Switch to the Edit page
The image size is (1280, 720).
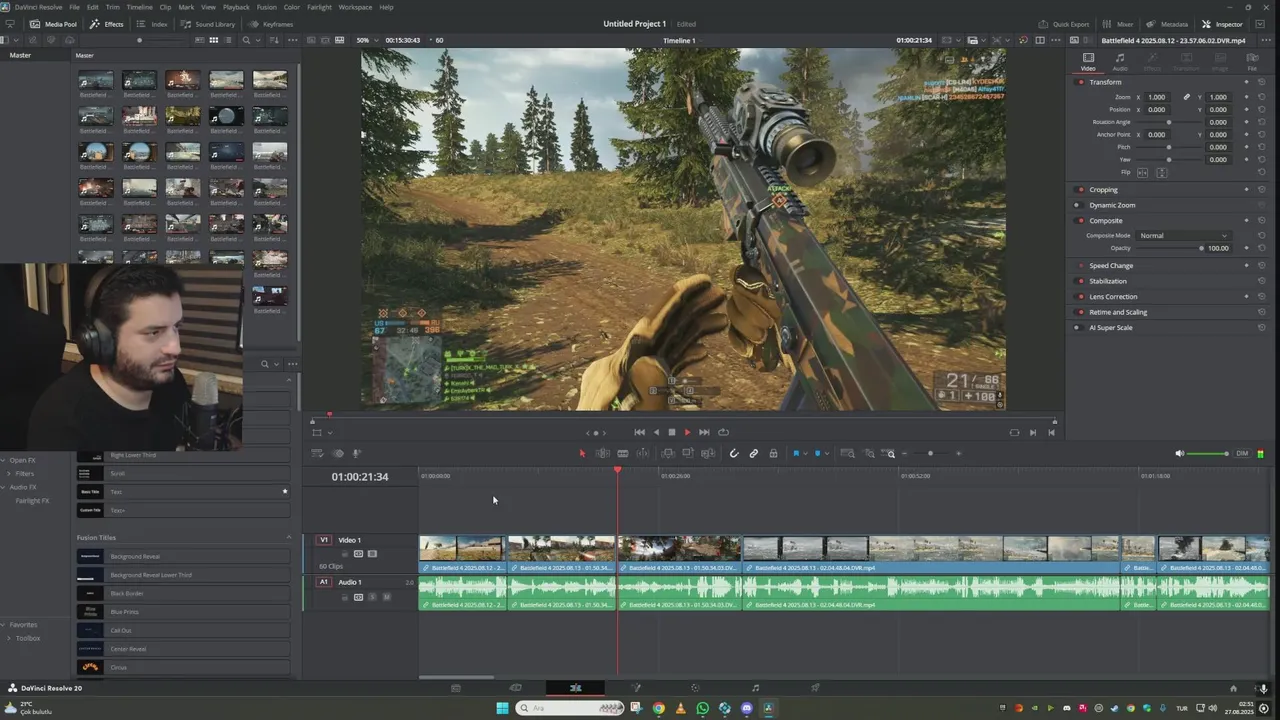point(575,688)
